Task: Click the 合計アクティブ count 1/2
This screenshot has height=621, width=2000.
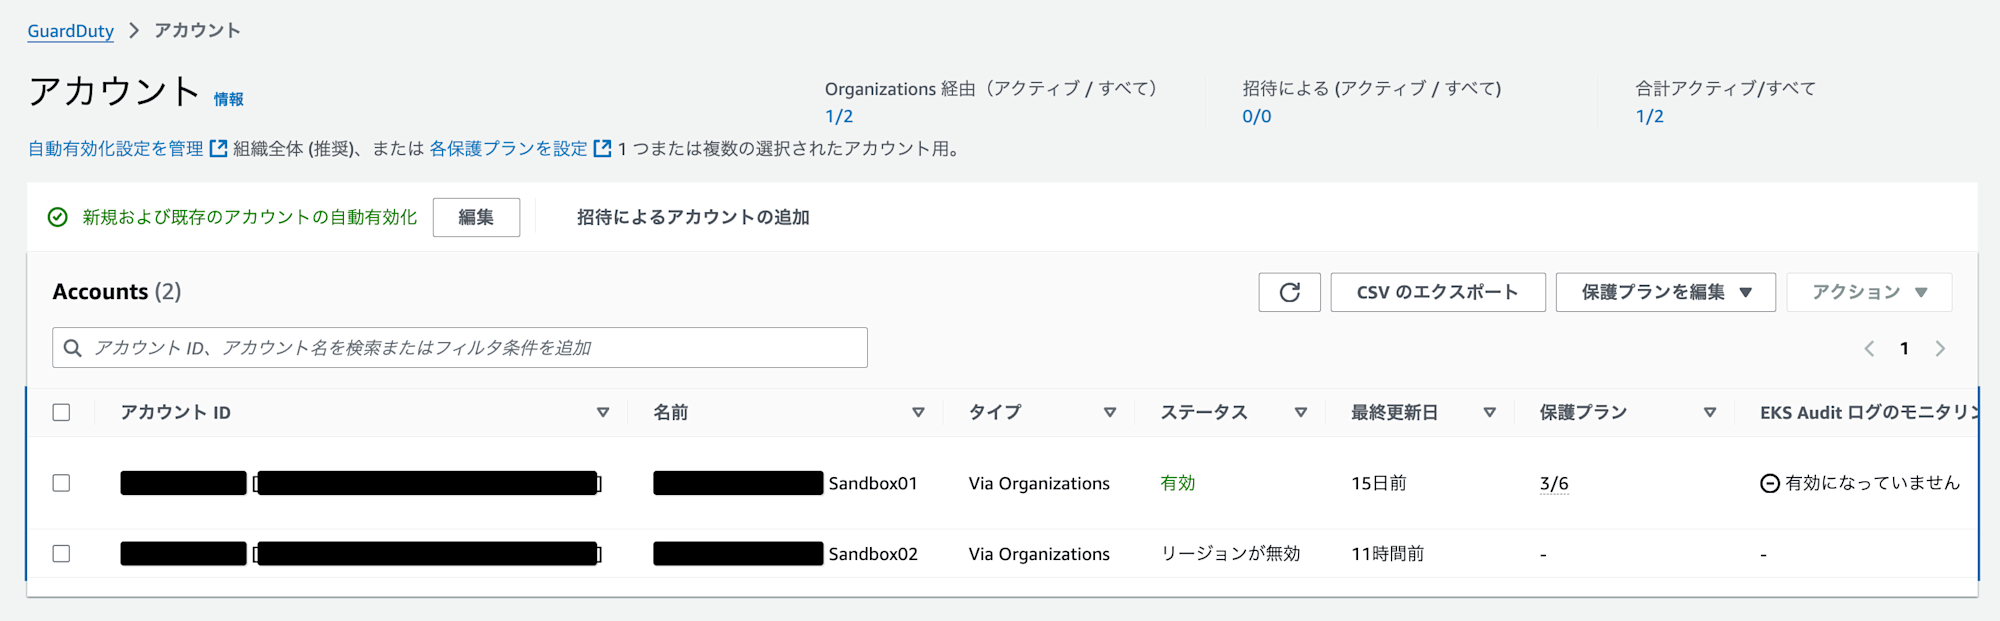Action: click(1650, 116)
